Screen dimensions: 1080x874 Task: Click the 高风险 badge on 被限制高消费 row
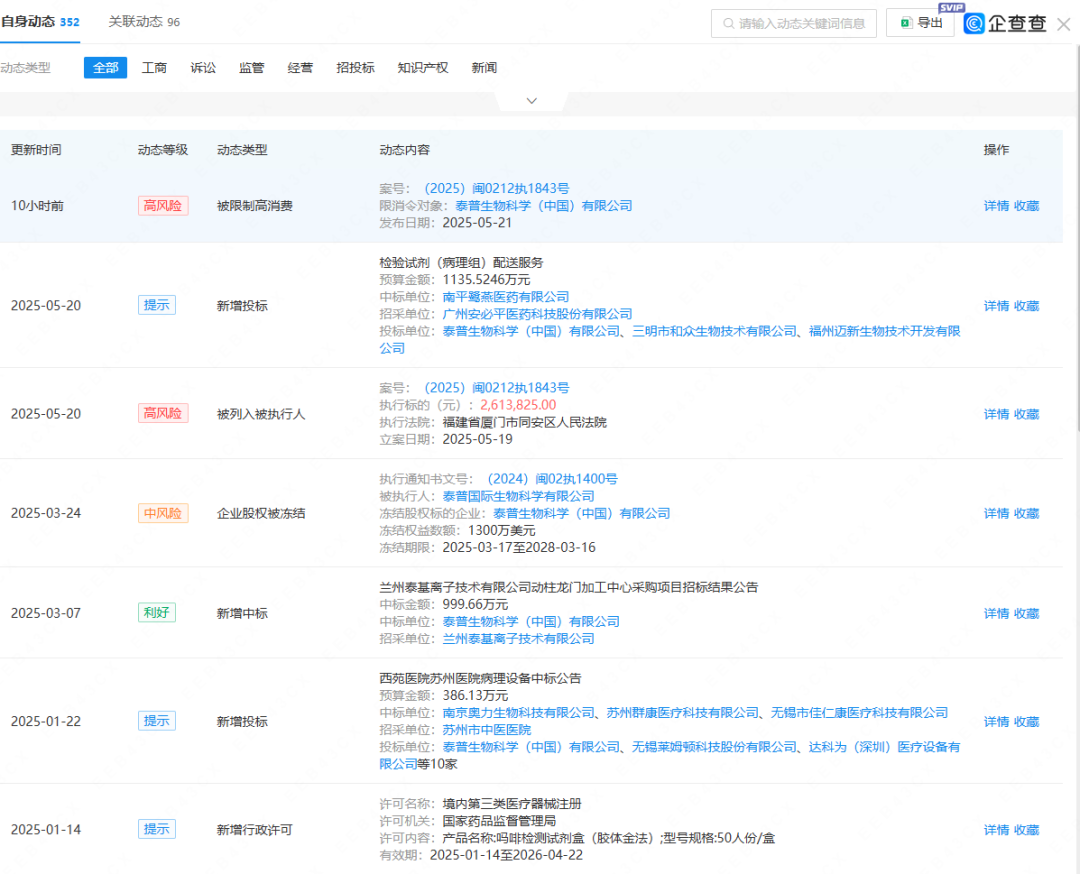tap(163, 205)
